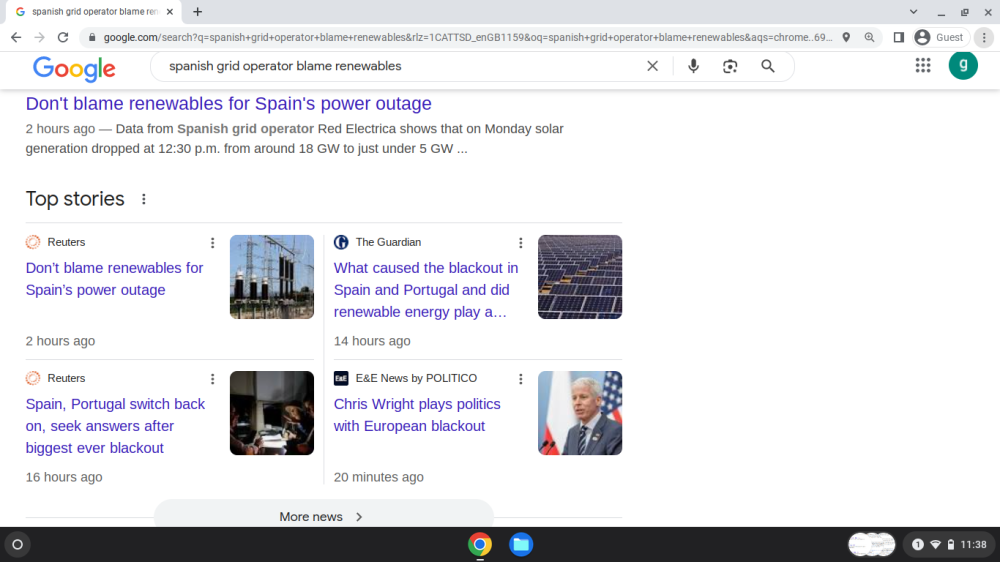Screen dimensions: 1000x562
Task: Click the Reuters source icon in first story
Action: [x=33, y=242]
